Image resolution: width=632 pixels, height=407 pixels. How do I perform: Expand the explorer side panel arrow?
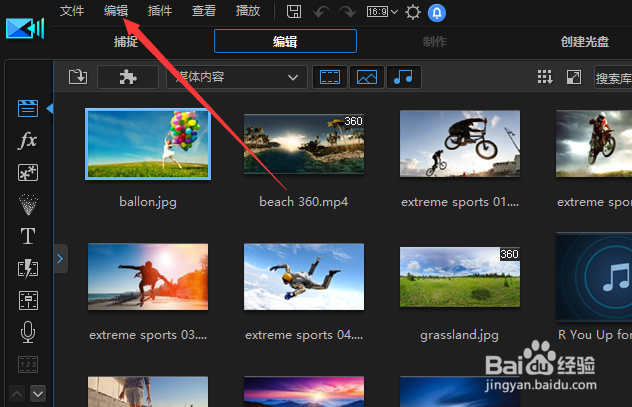click(60, 259)
